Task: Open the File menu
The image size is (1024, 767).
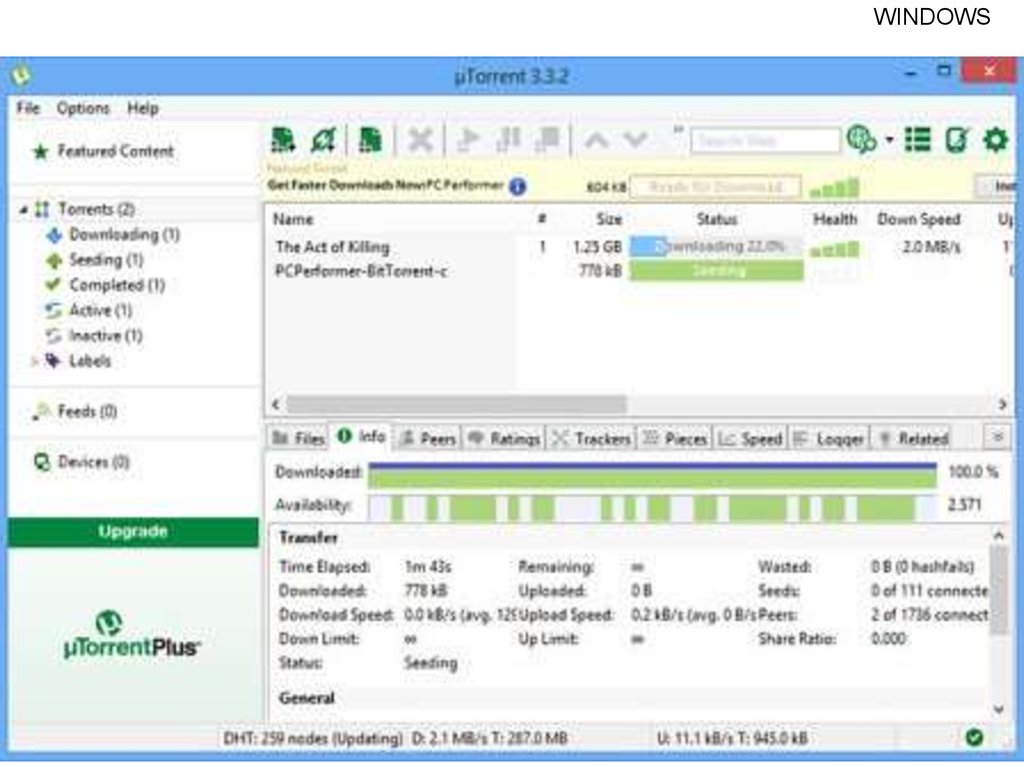Action: click(x=28, y=108)
